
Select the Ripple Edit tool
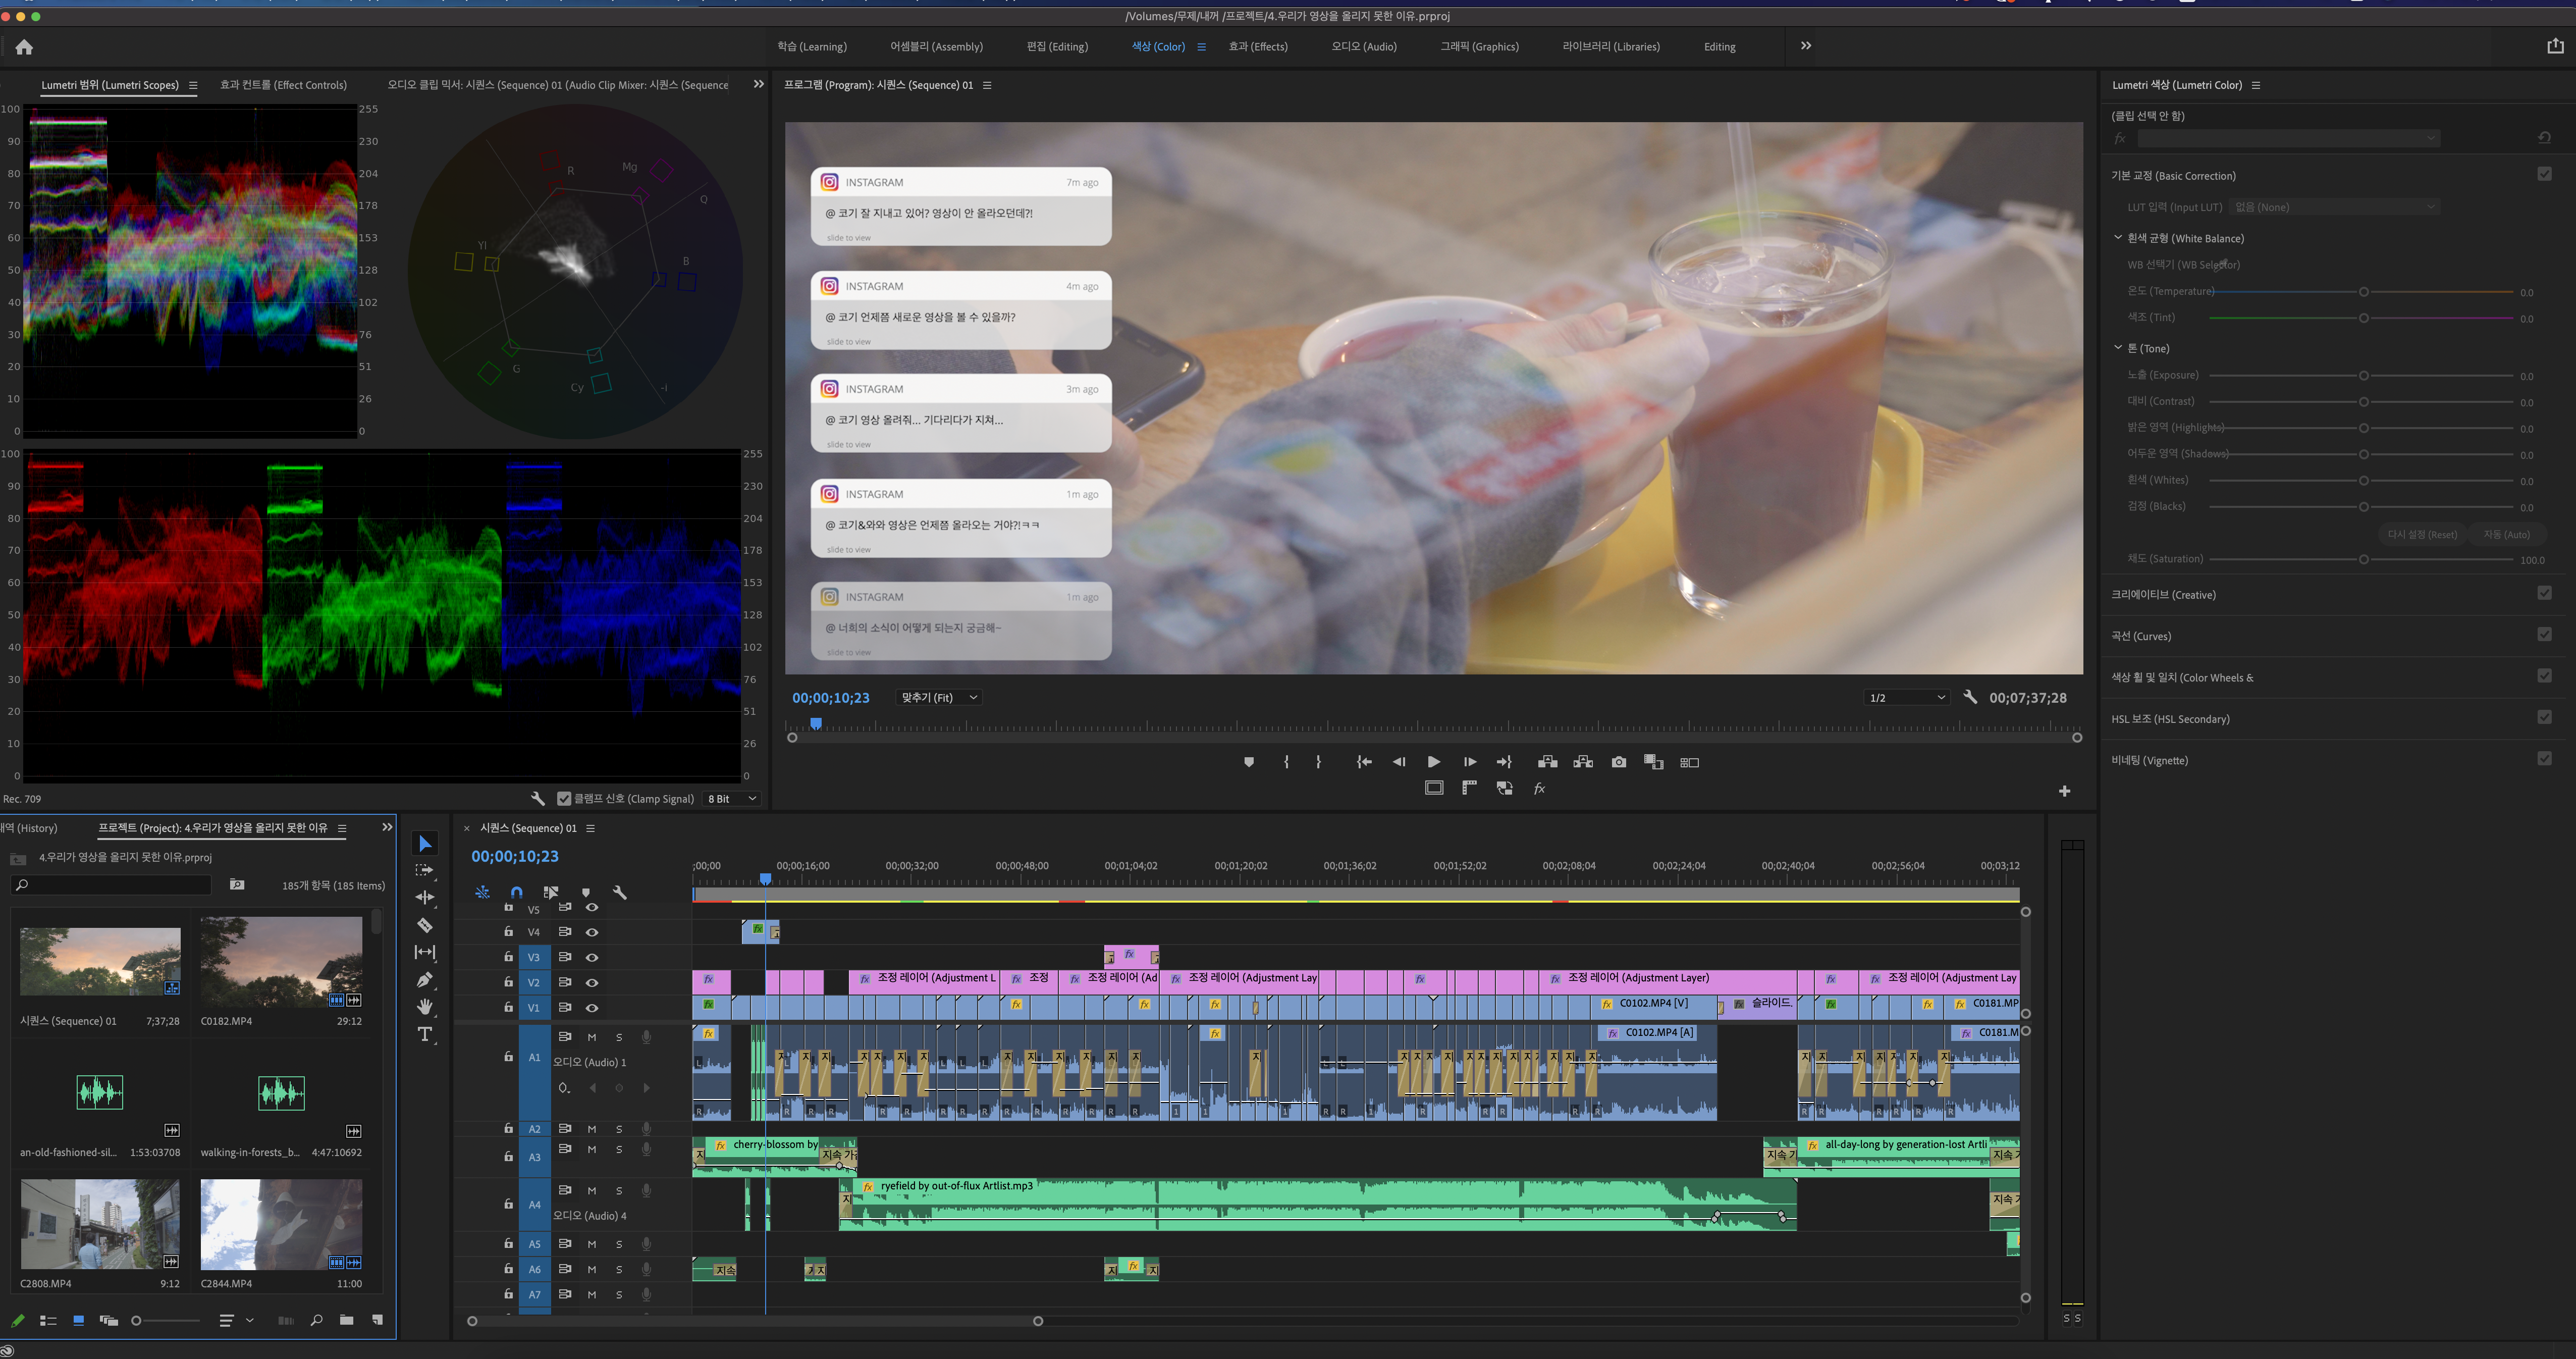(x=425, y=897)
